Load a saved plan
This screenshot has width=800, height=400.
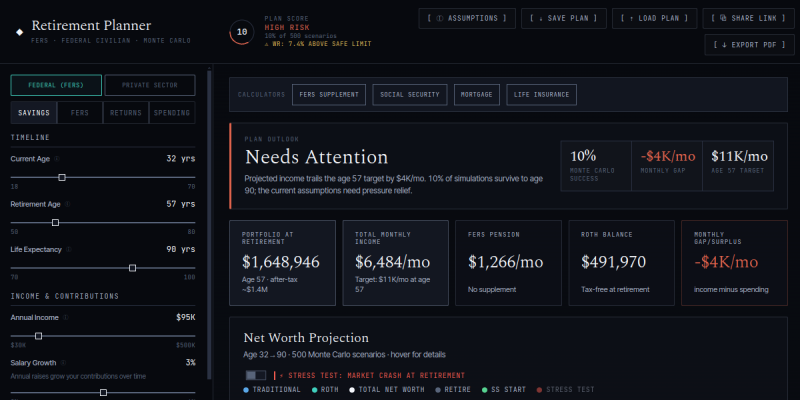(654, 18)
